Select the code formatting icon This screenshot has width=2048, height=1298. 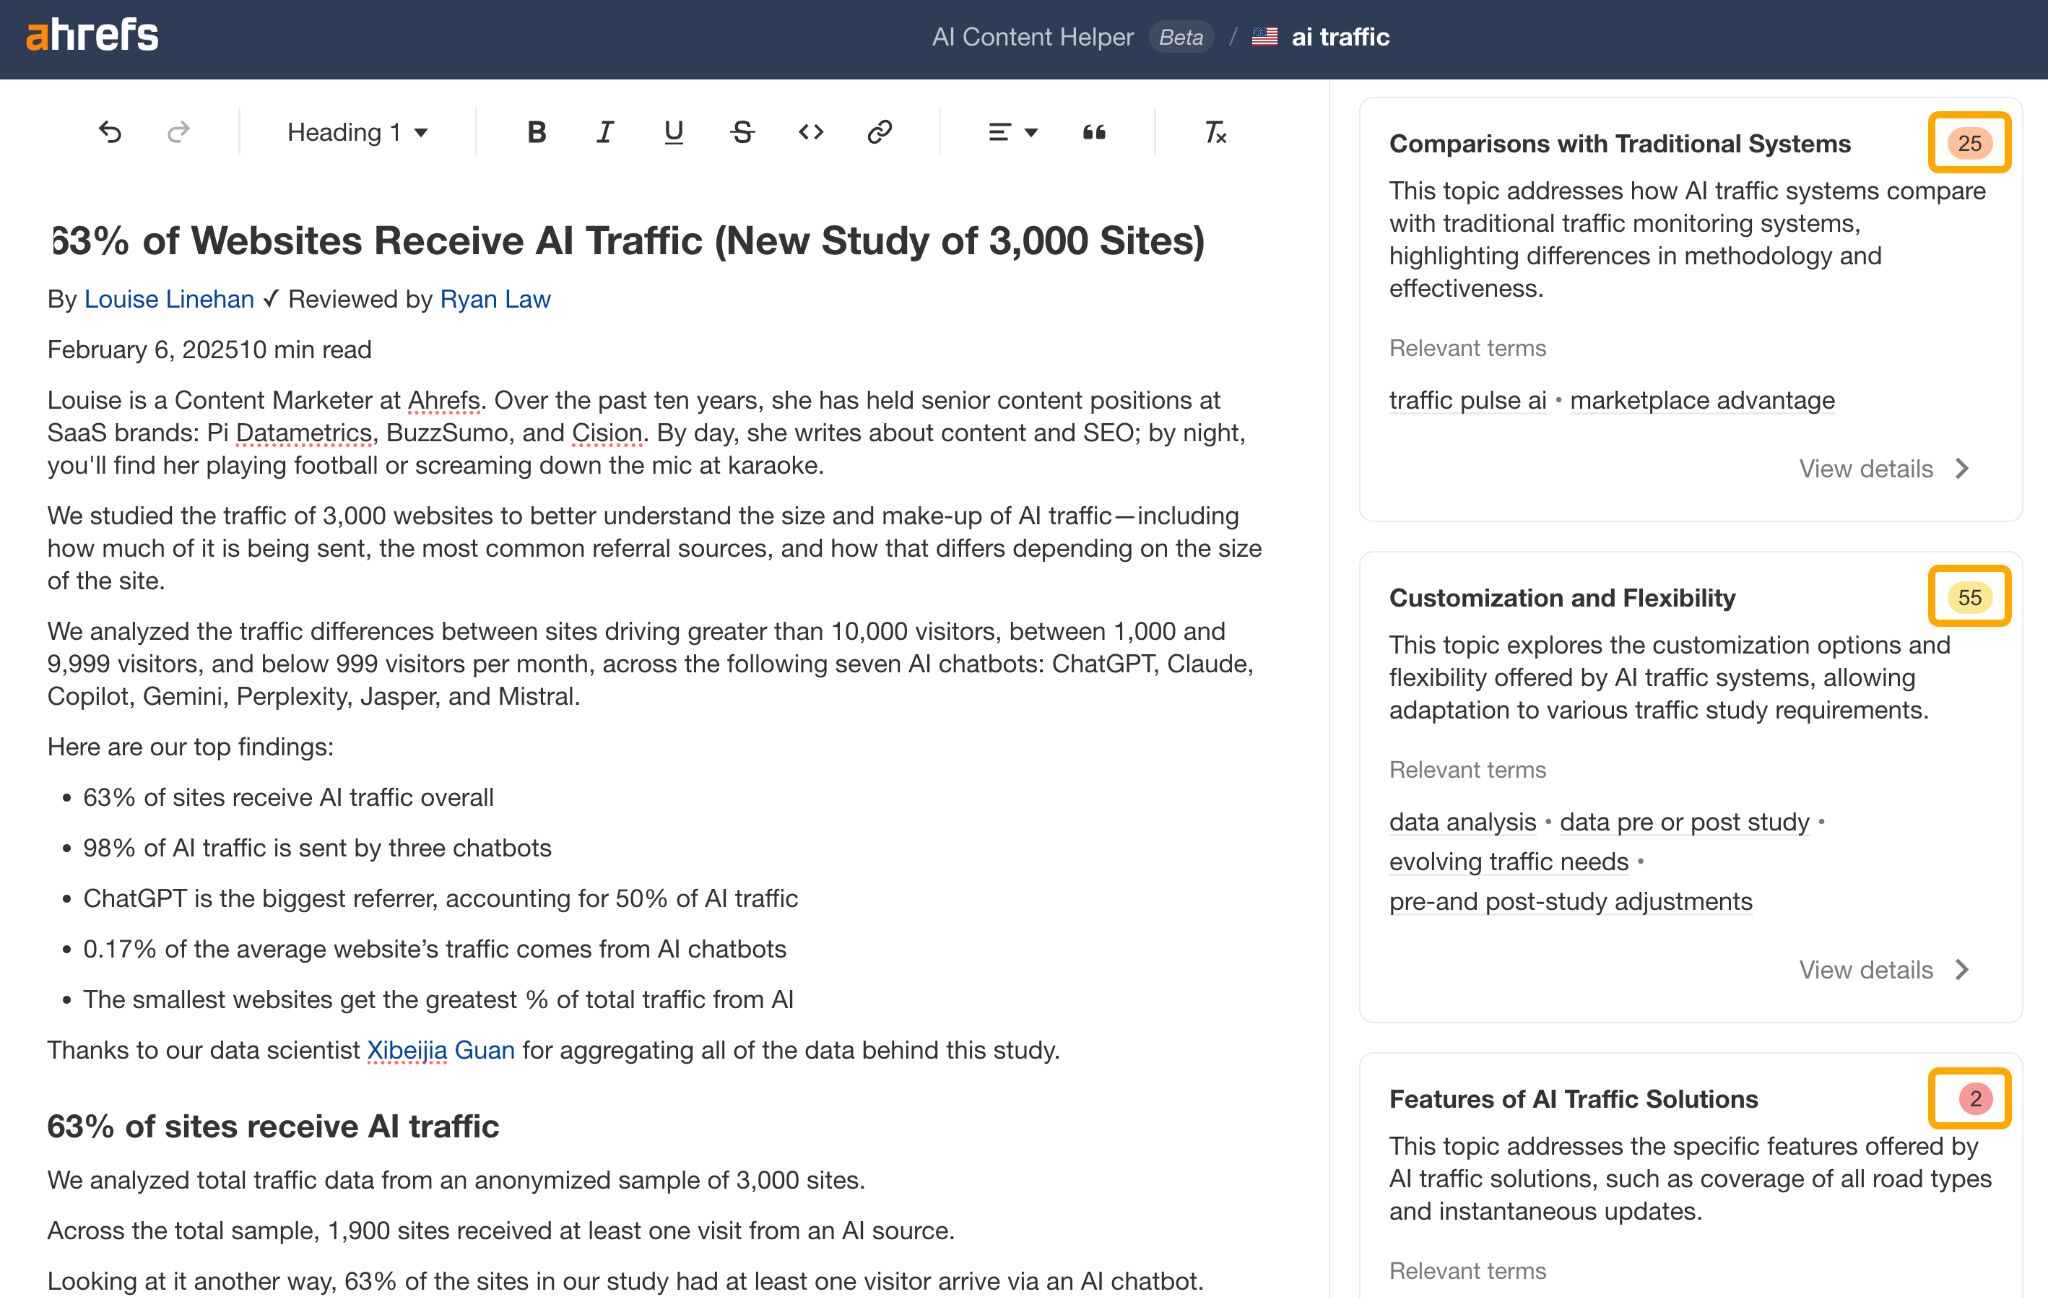point(811,131)
